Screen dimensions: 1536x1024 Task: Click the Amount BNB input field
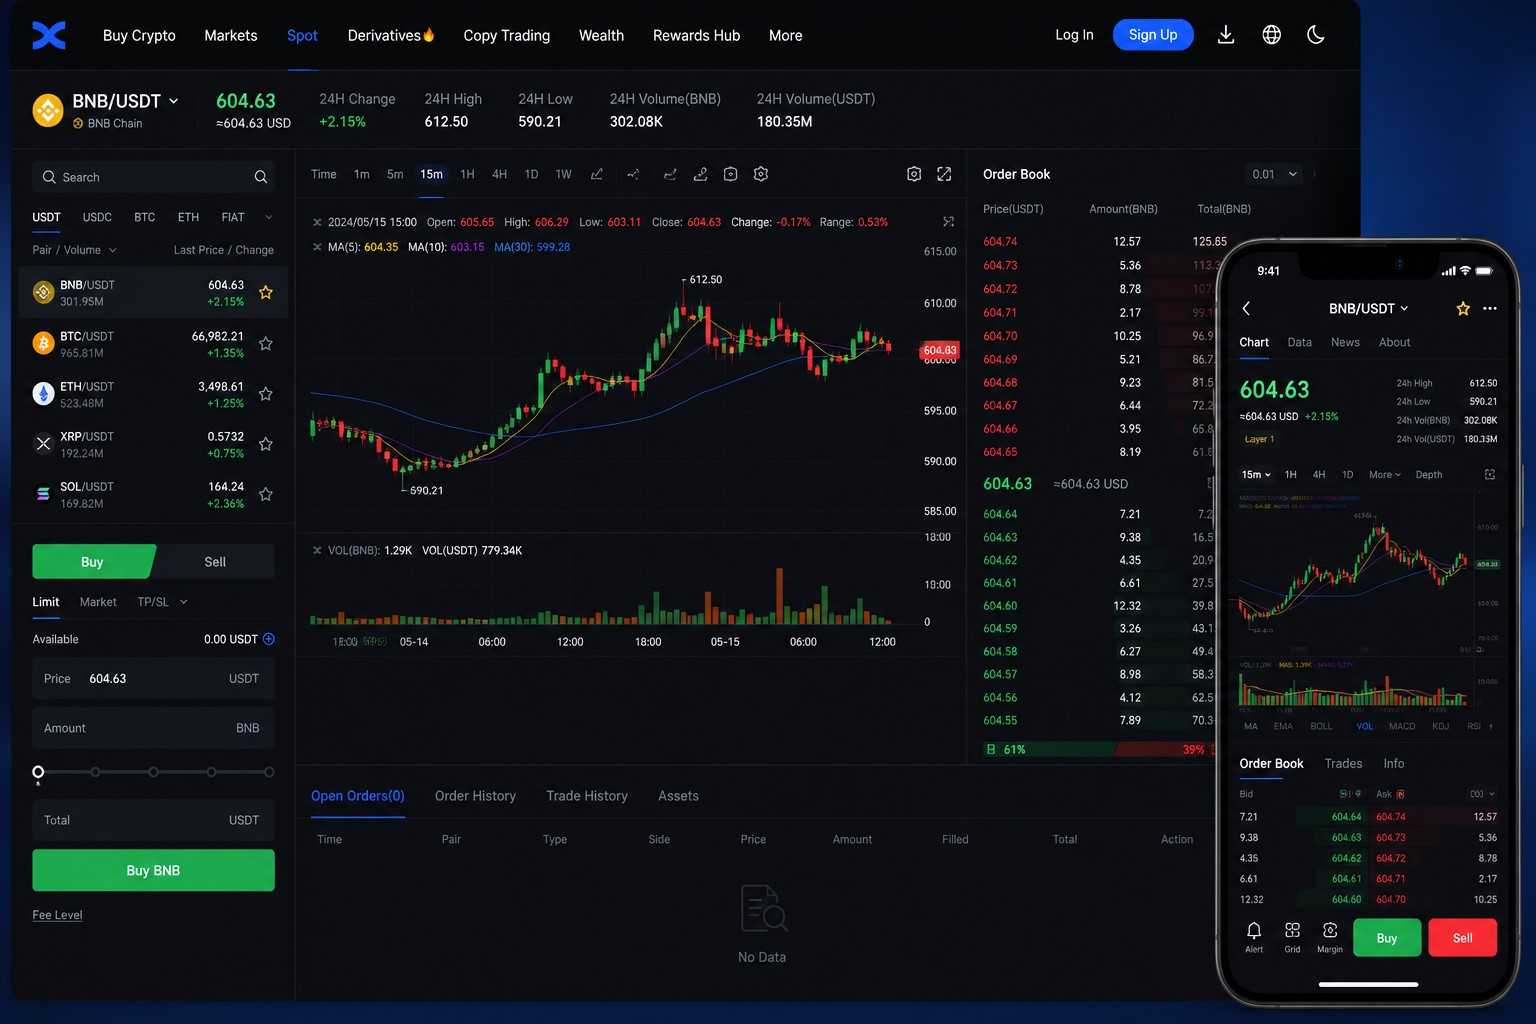pyautogui.click(x=153, y=729)
